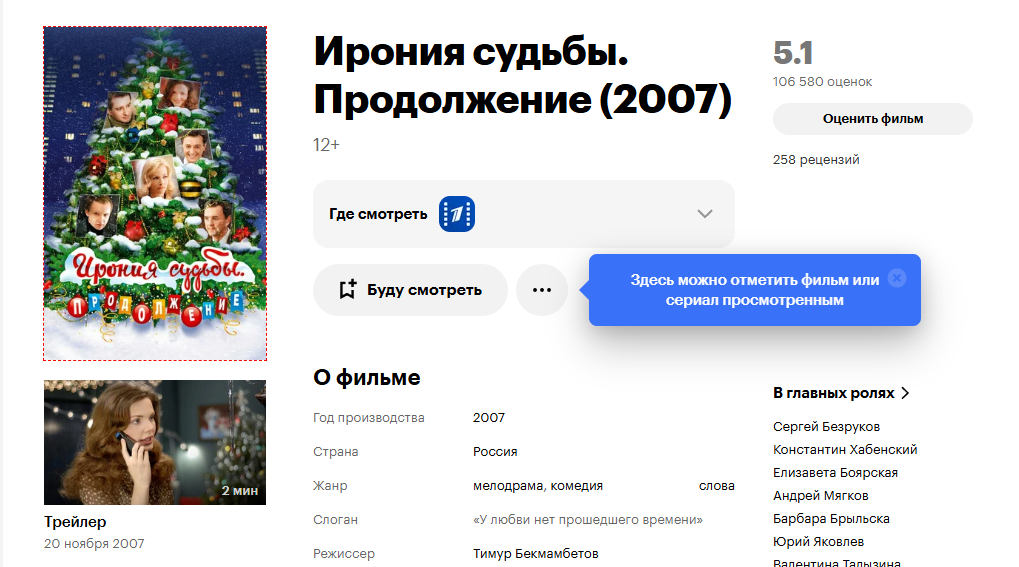Open Елизавета Боярская actor page
Viewport: 1019px width, 567px height.
(x=835, y=473)
